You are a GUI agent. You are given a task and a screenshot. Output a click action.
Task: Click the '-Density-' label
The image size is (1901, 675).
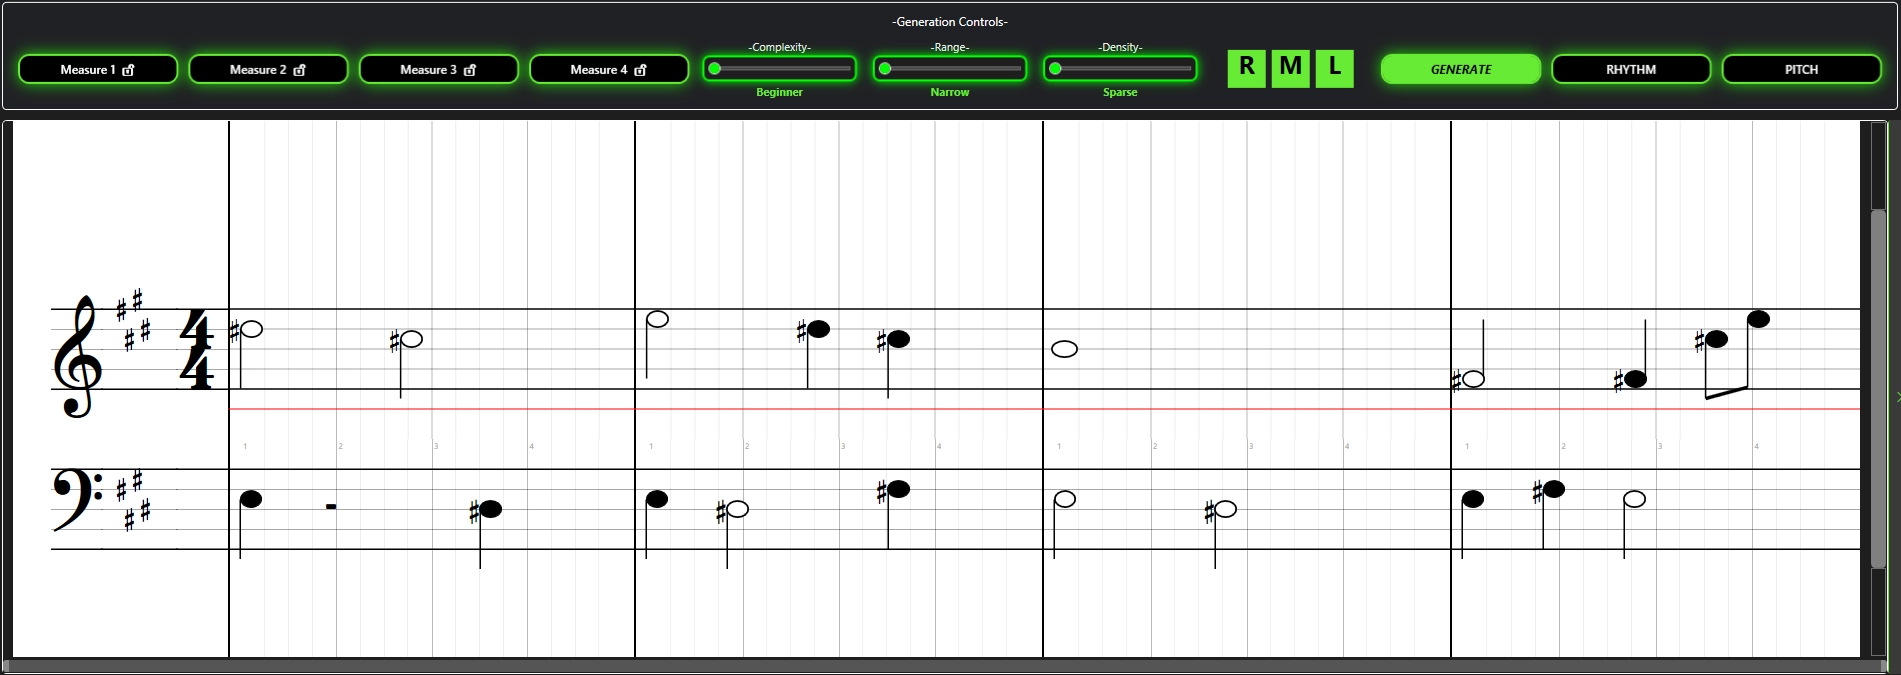click(x=1120, y=47)
